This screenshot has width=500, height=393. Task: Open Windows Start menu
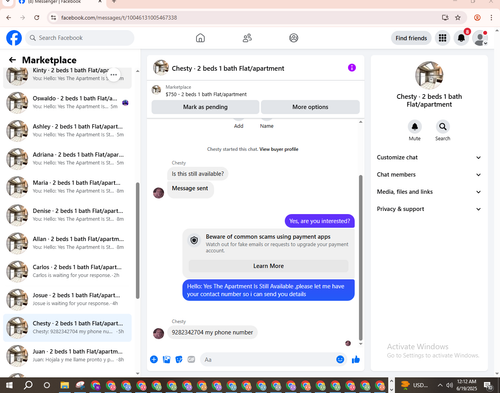(9, 385)
